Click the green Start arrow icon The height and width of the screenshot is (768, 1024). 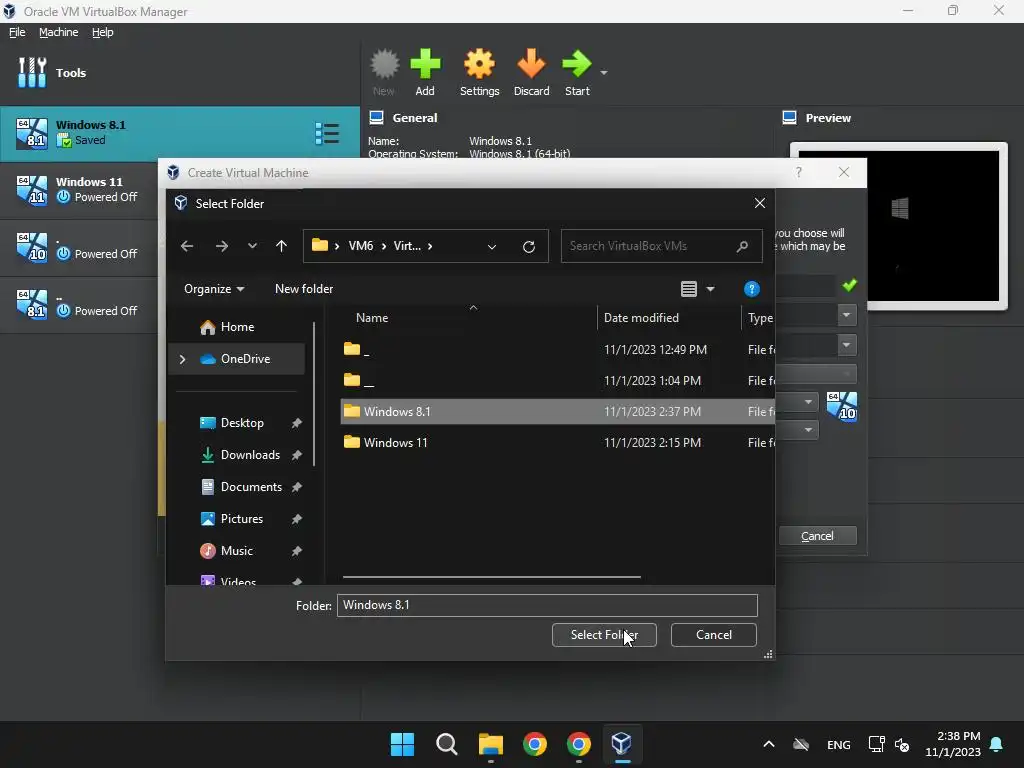[x=577, y=65]
